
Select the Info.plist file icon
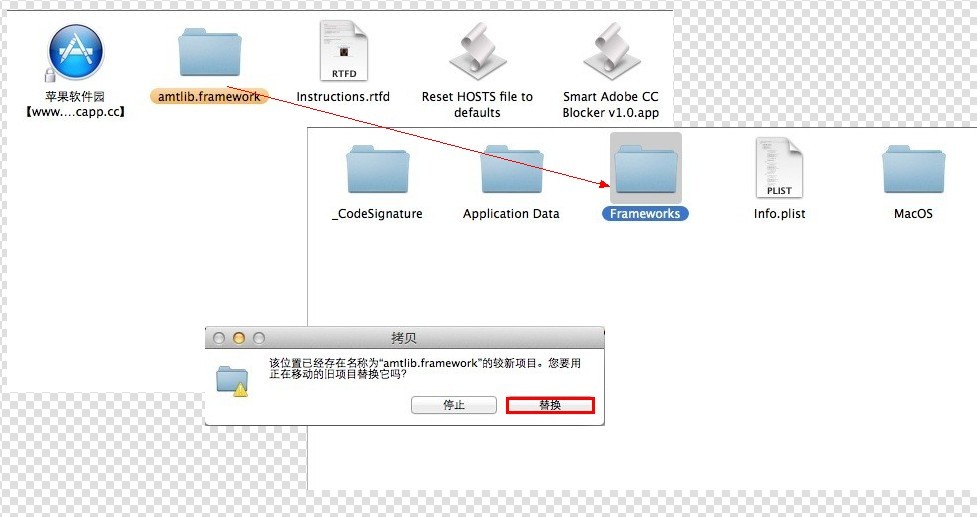(x=779, y=168)
